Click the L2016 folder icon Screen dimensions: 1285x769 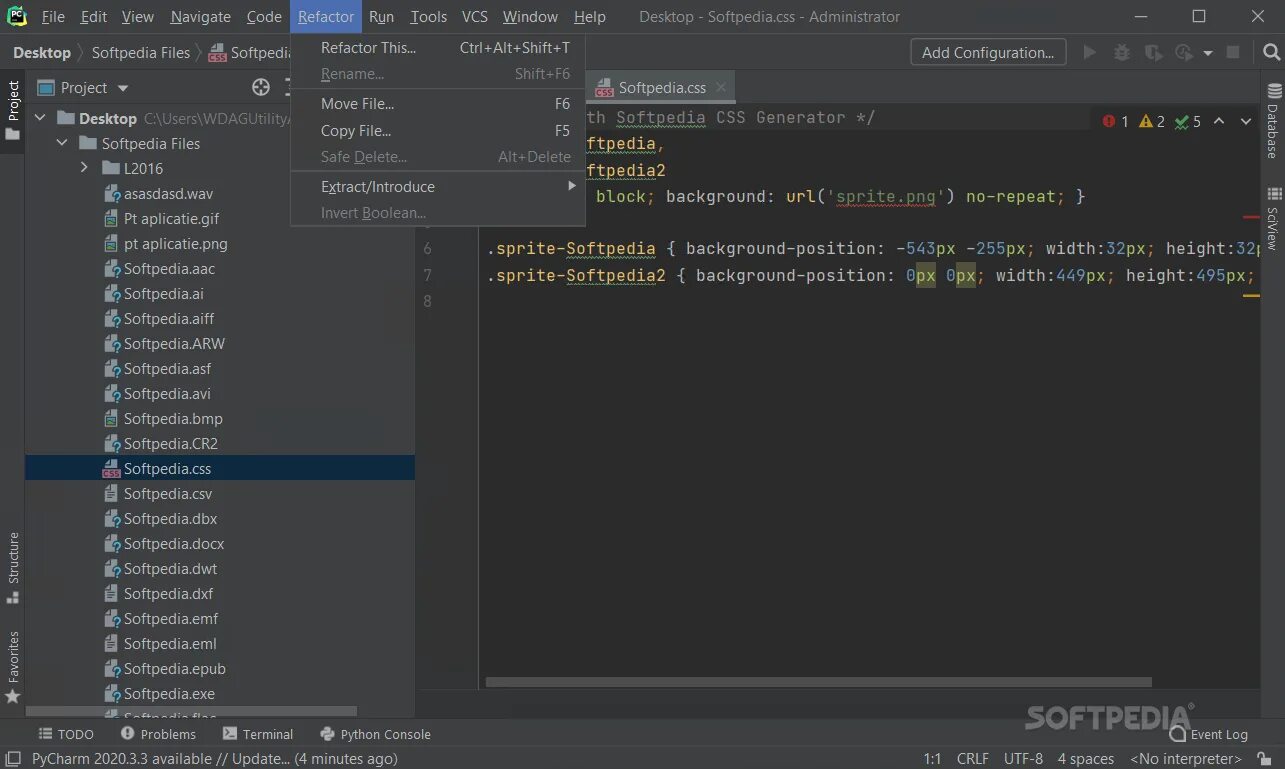pos(110,168)
